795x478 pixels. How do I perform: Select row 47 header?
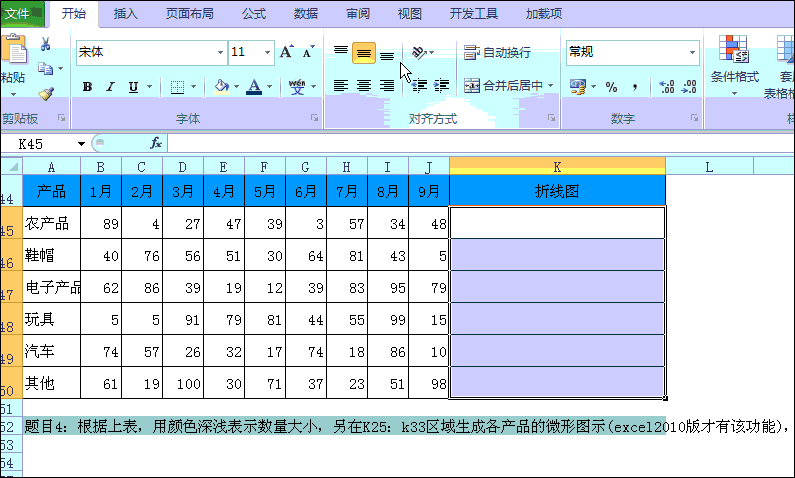point(11,287)
